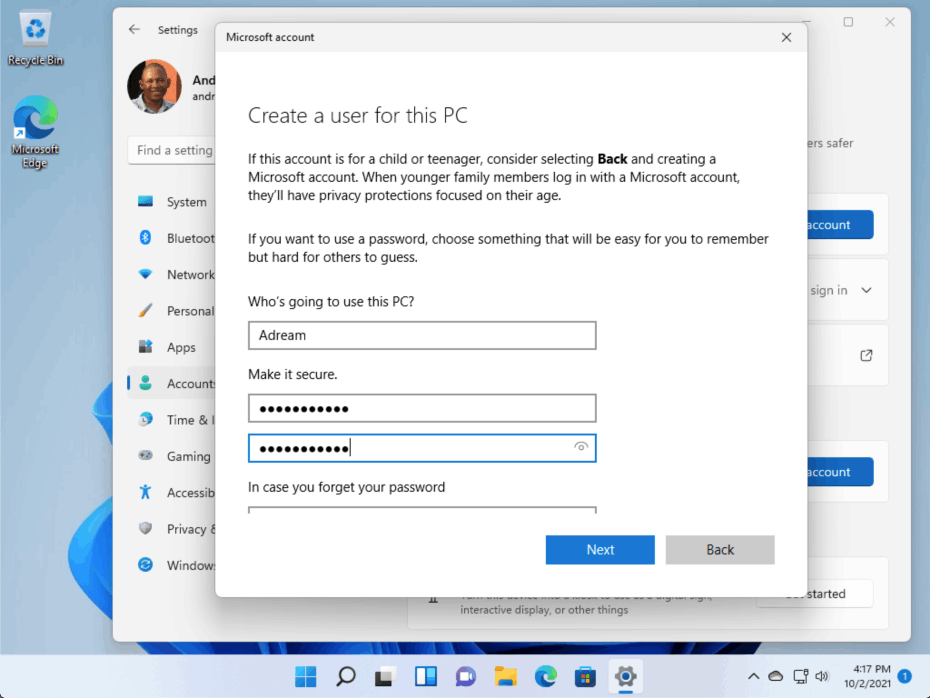
Task: Expand the sign in dropdown chevron
Action: (867, 291)
